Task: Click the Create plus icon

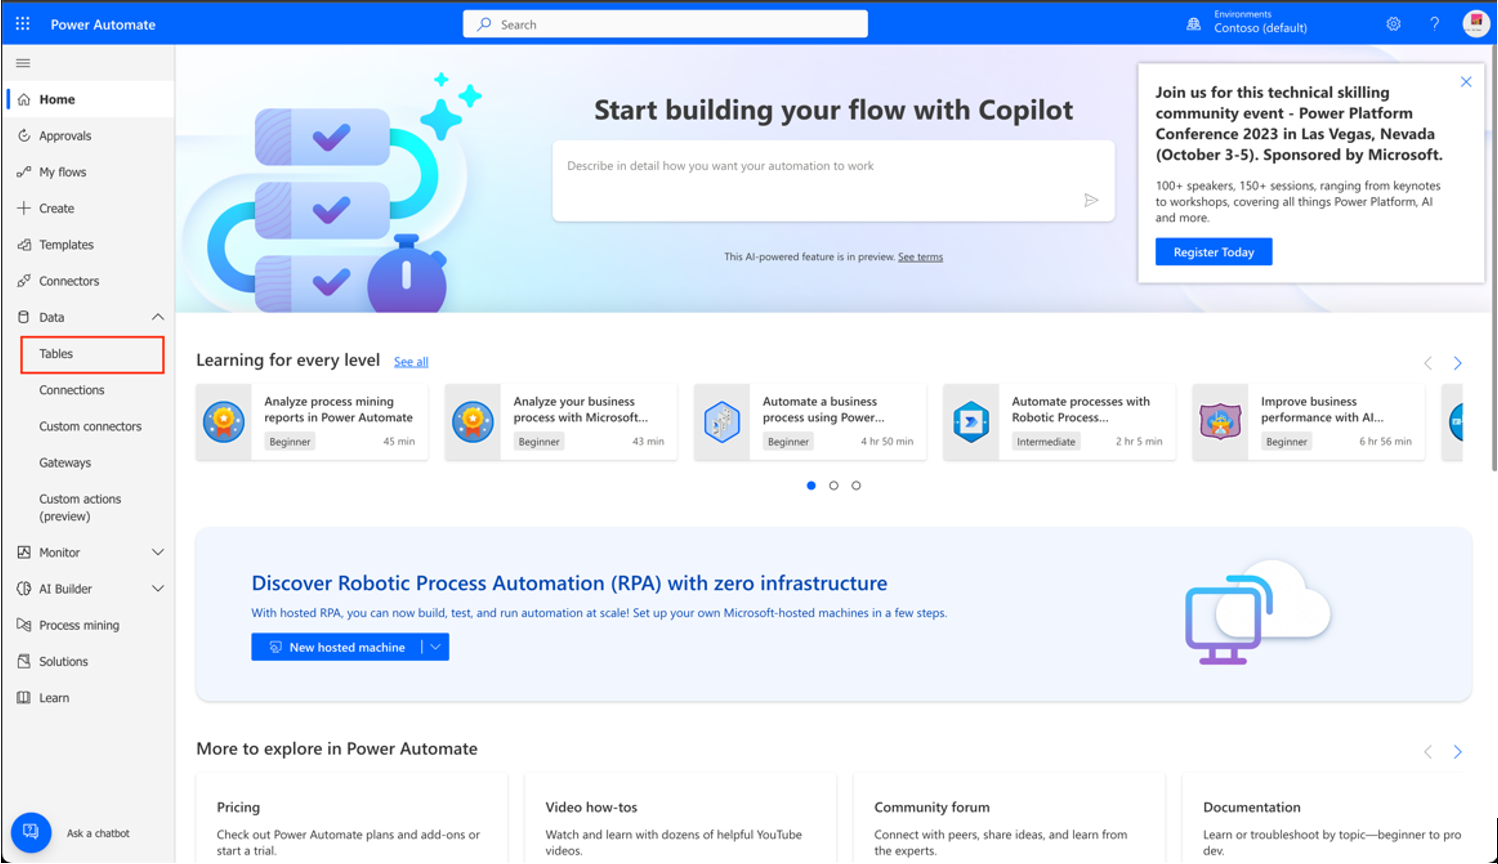Action: pos(24,208)
